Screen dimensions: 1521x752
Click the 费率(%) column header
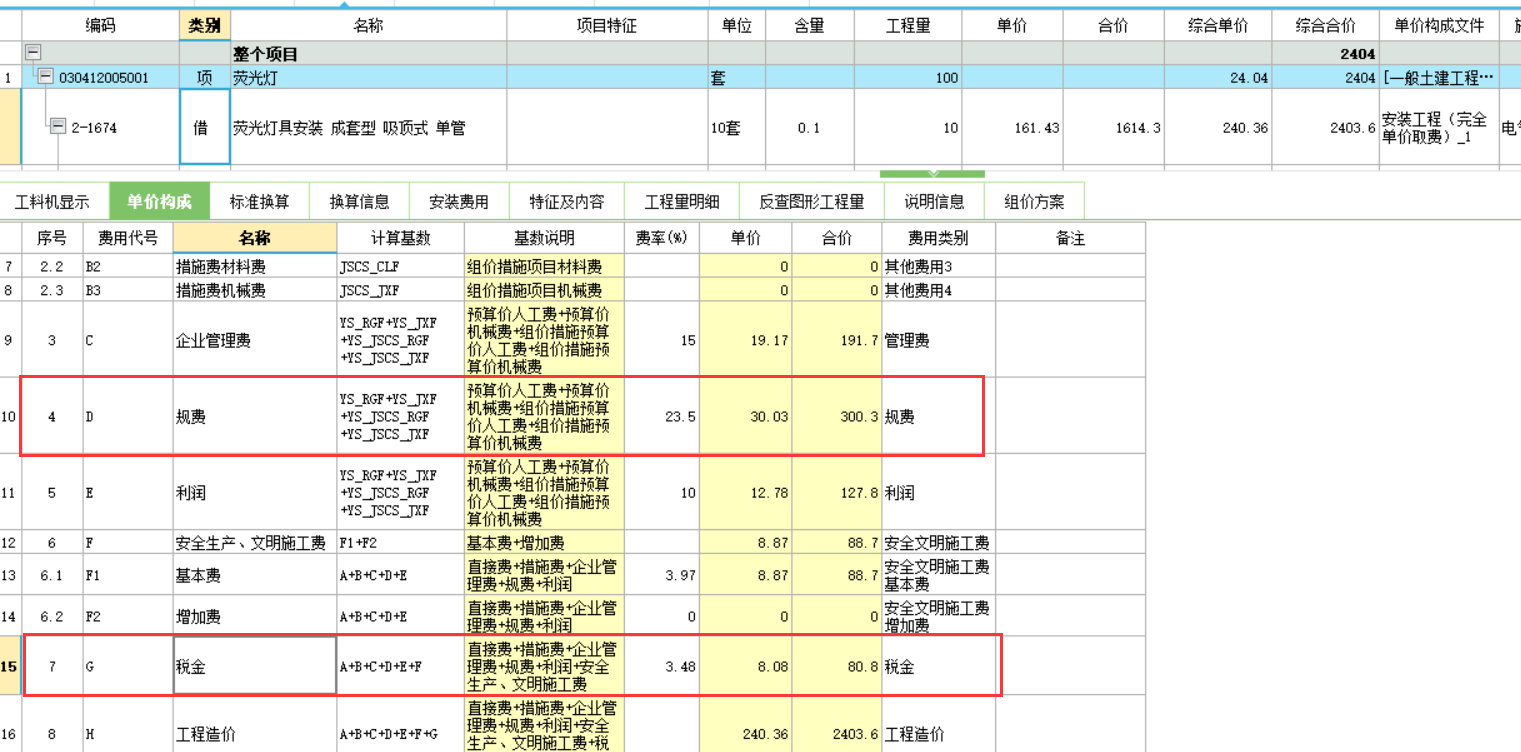click(x=662, y=238)
